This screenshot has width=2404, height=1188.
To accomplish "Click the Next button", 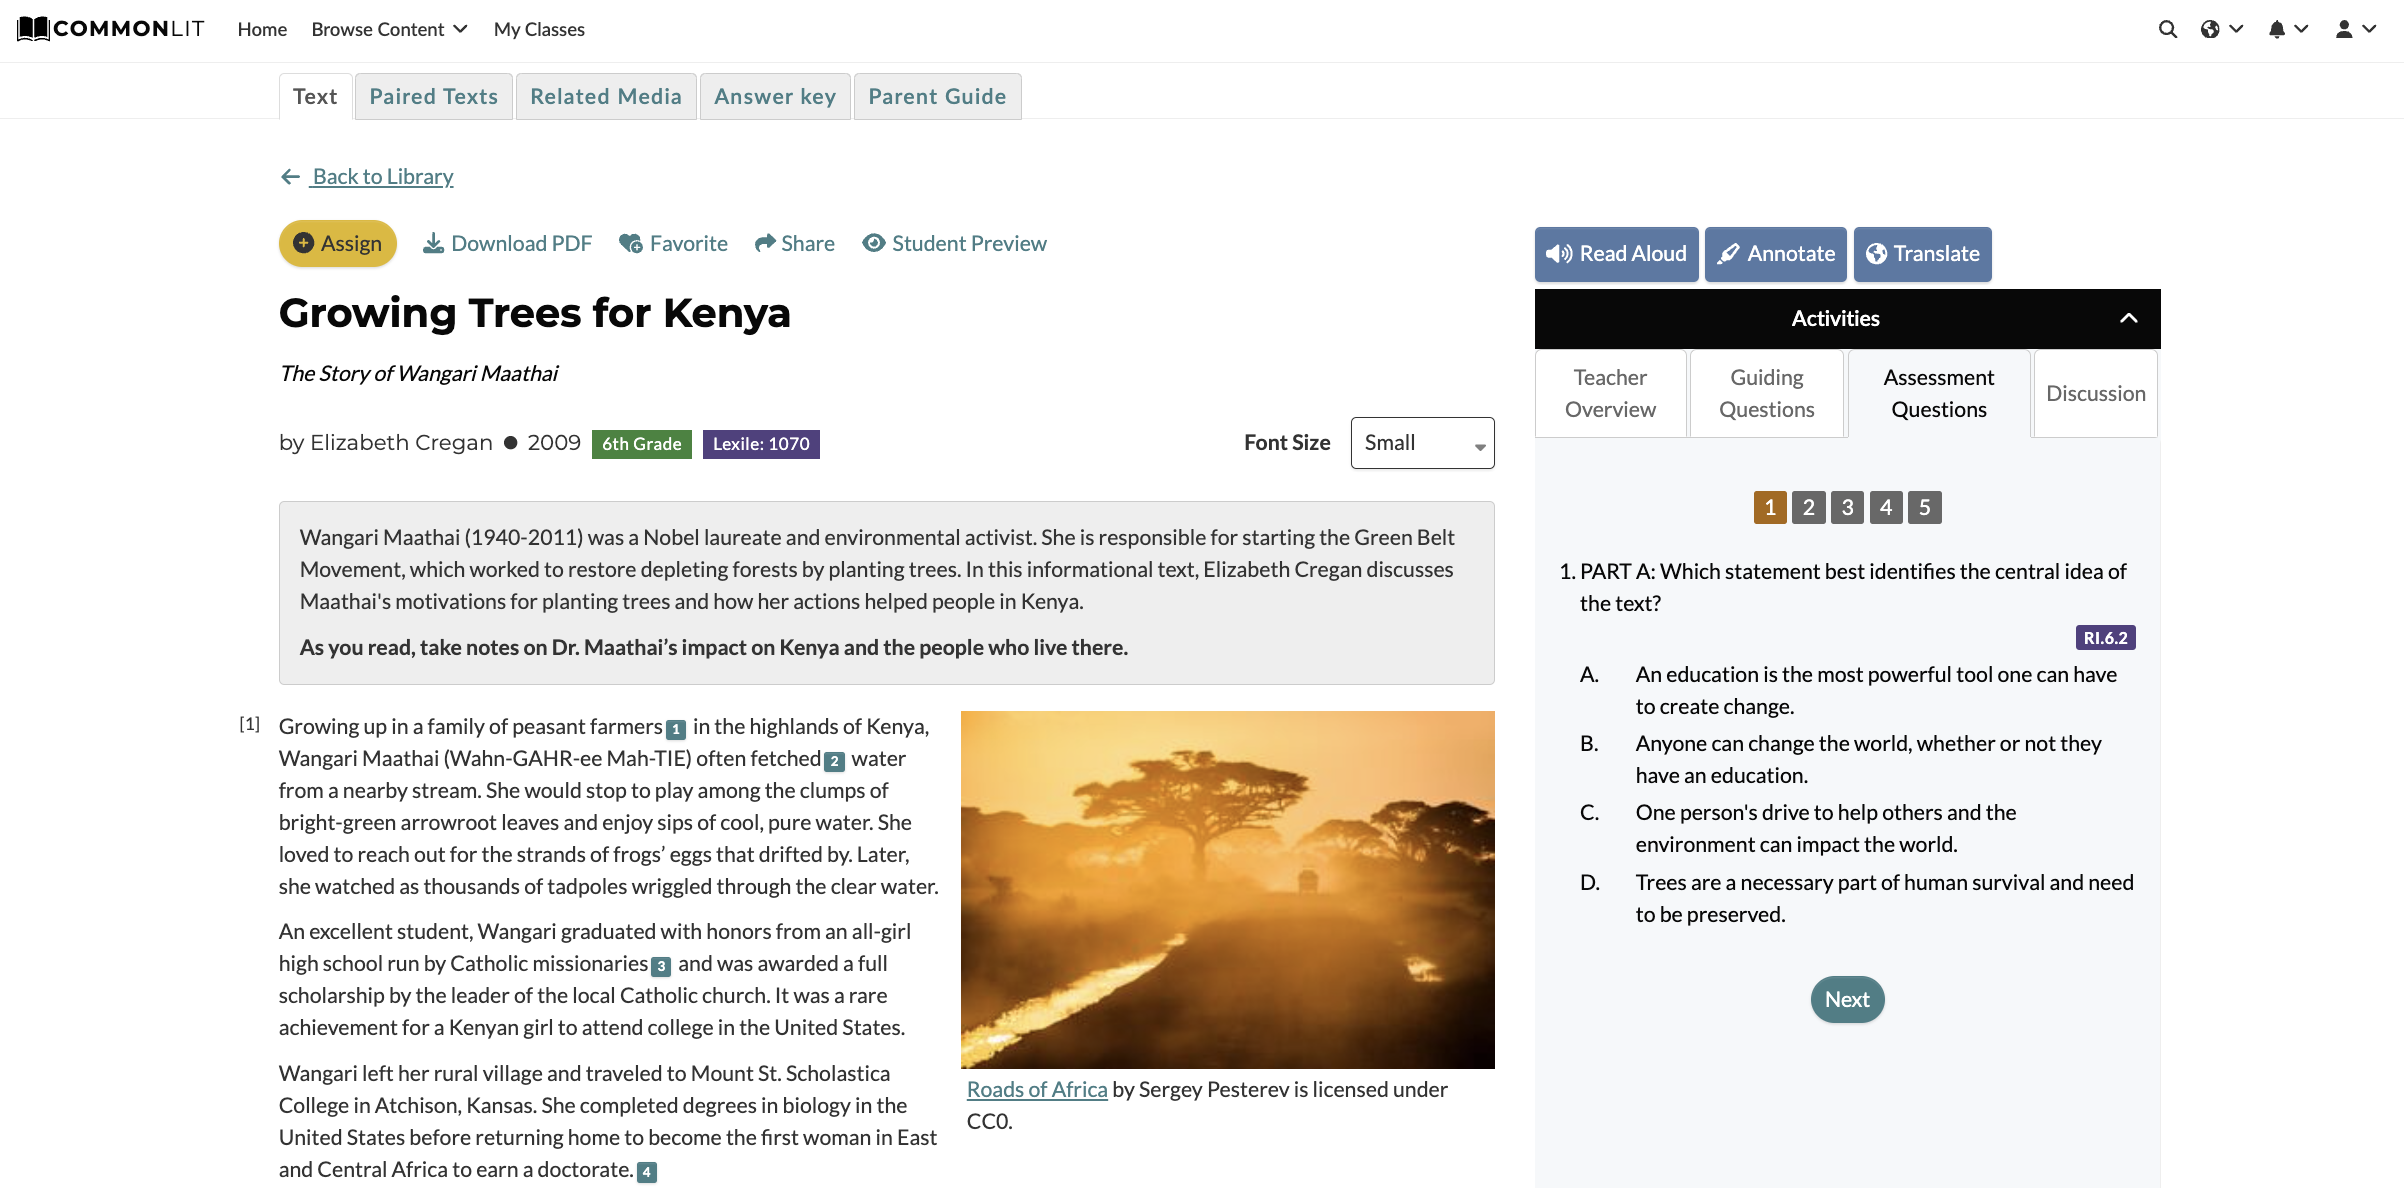I will (1847, 1000).
